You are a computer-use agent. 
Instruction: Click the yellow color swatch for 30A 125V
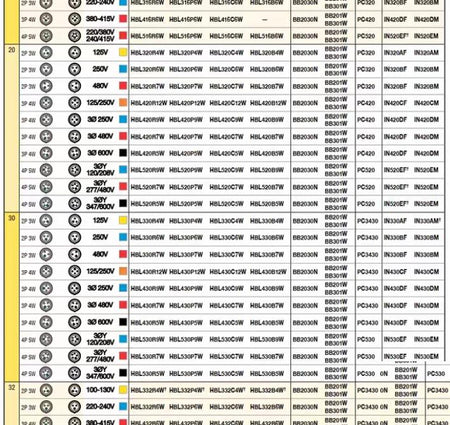(x=123, y=220)
